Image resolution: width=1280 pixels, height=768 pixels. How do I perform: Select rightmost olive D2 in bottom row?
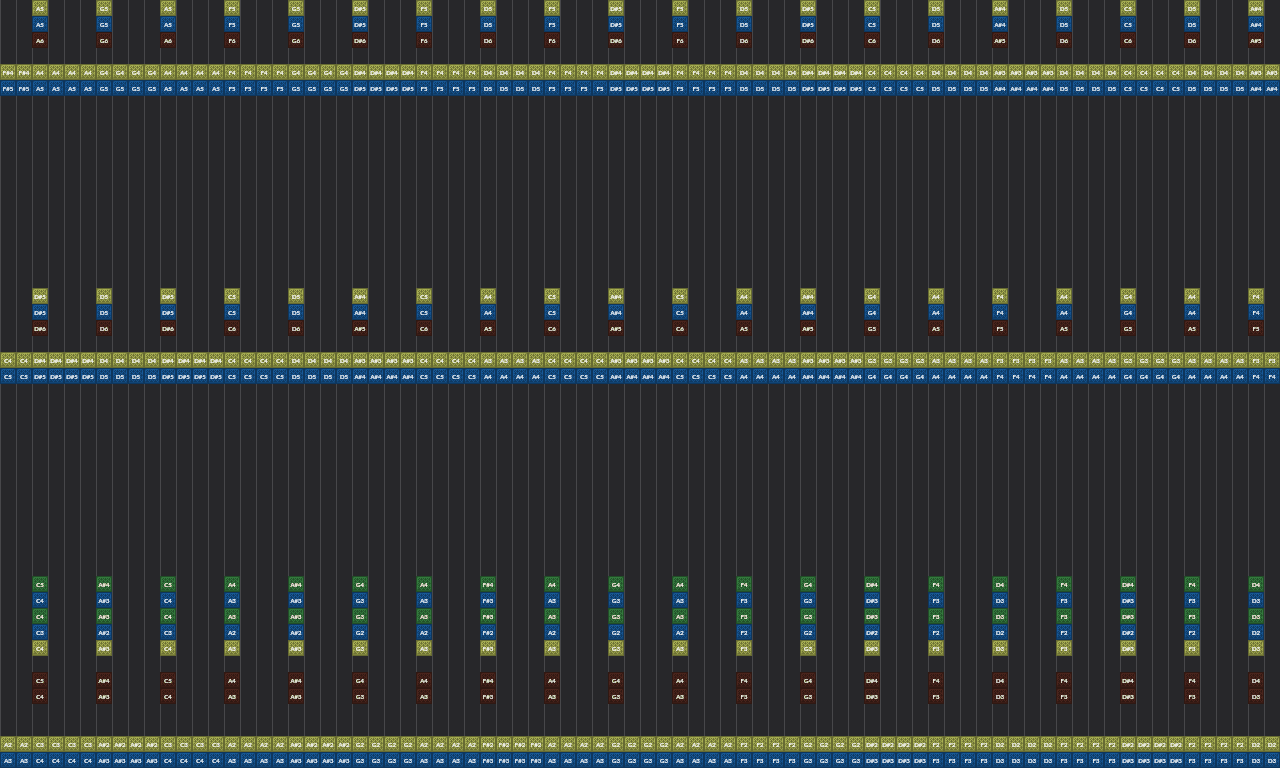pos(1272,744)
